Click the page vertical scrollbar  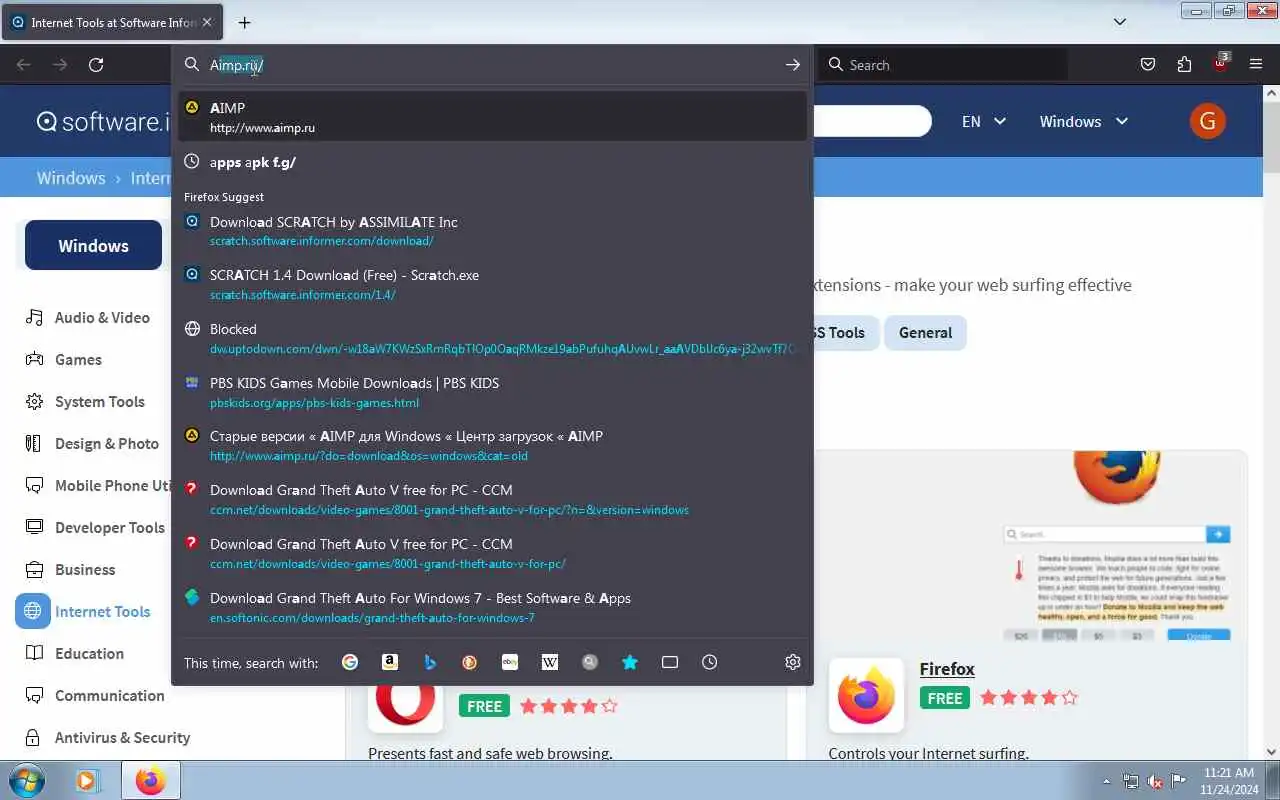(x=1272, y=420)
